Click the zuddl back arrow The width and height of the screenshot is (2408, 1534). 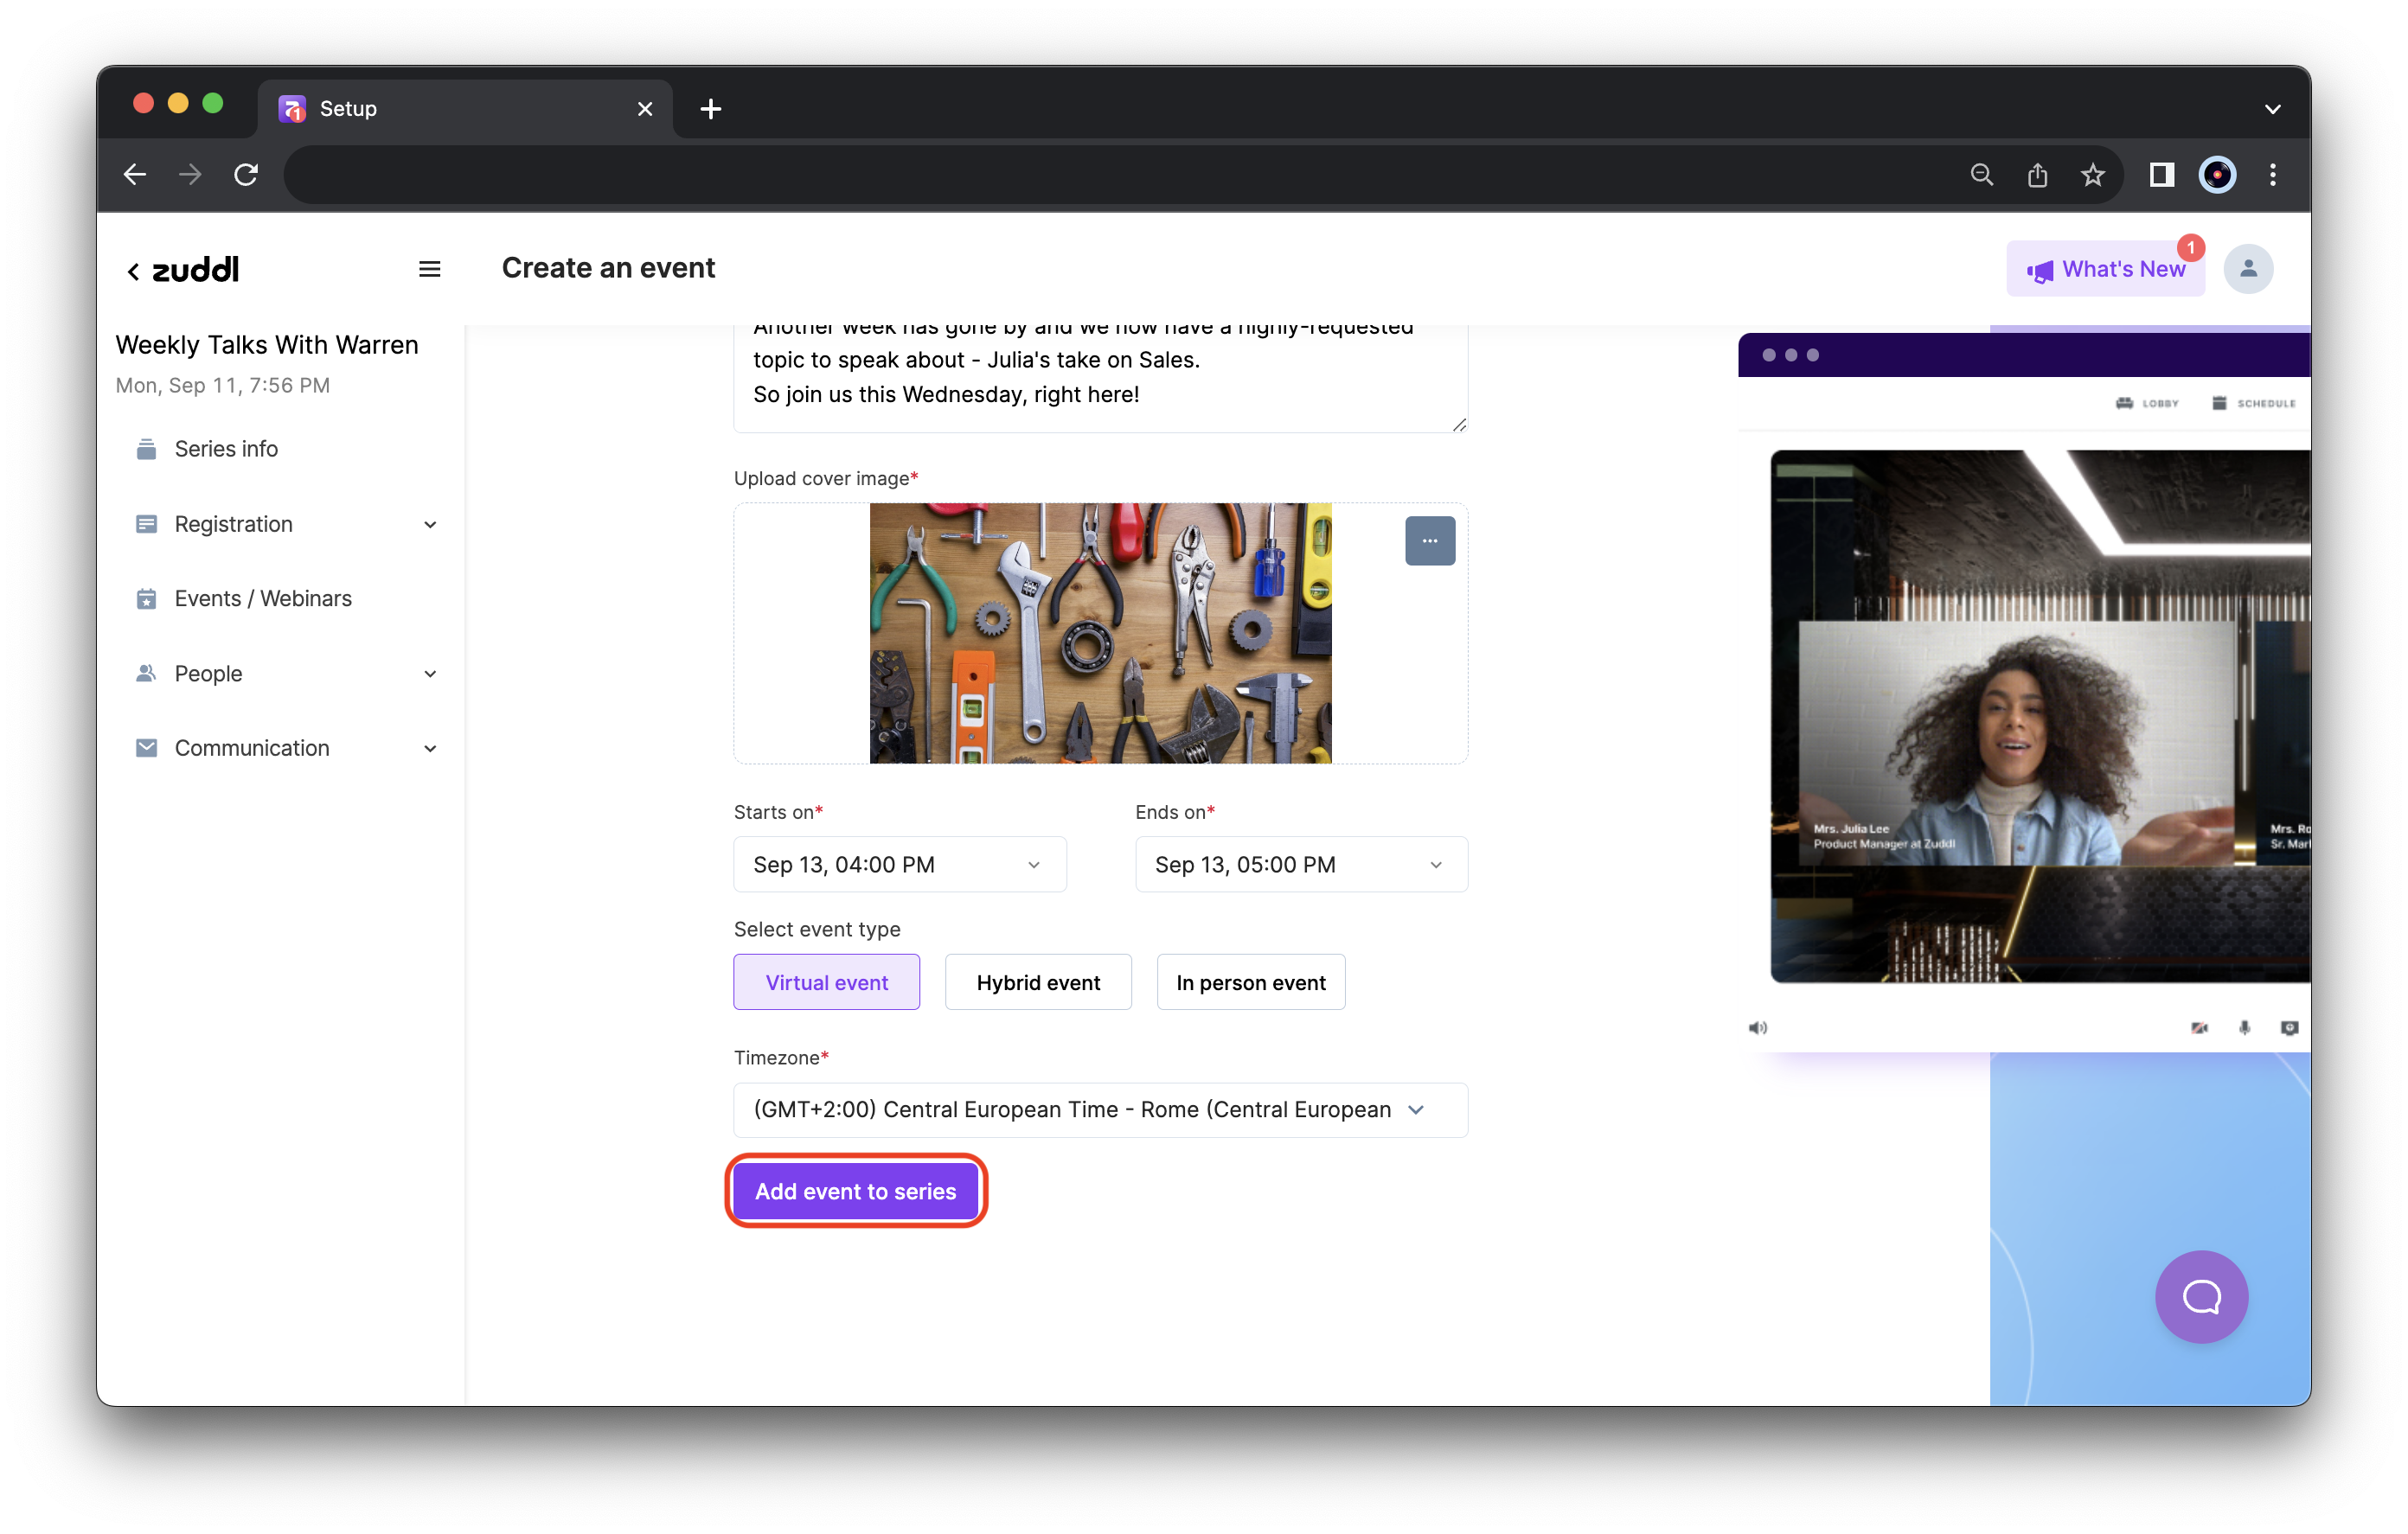133,271
